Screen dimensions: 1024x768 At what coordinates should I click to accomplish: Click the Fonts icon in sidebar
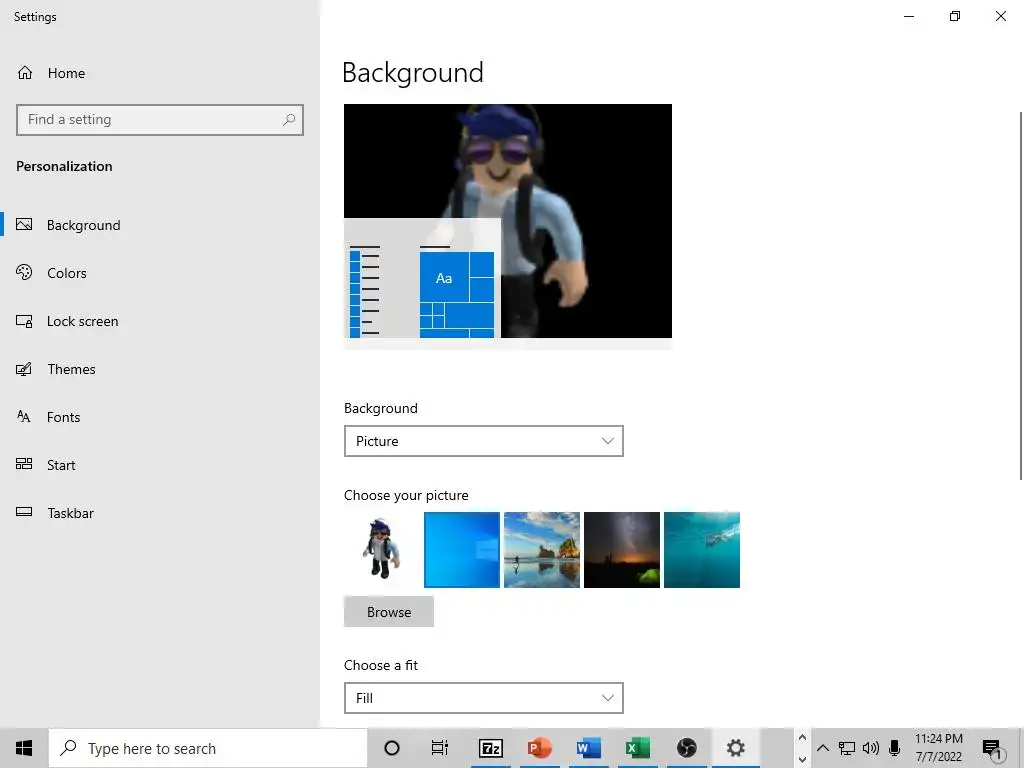point(24,417)
